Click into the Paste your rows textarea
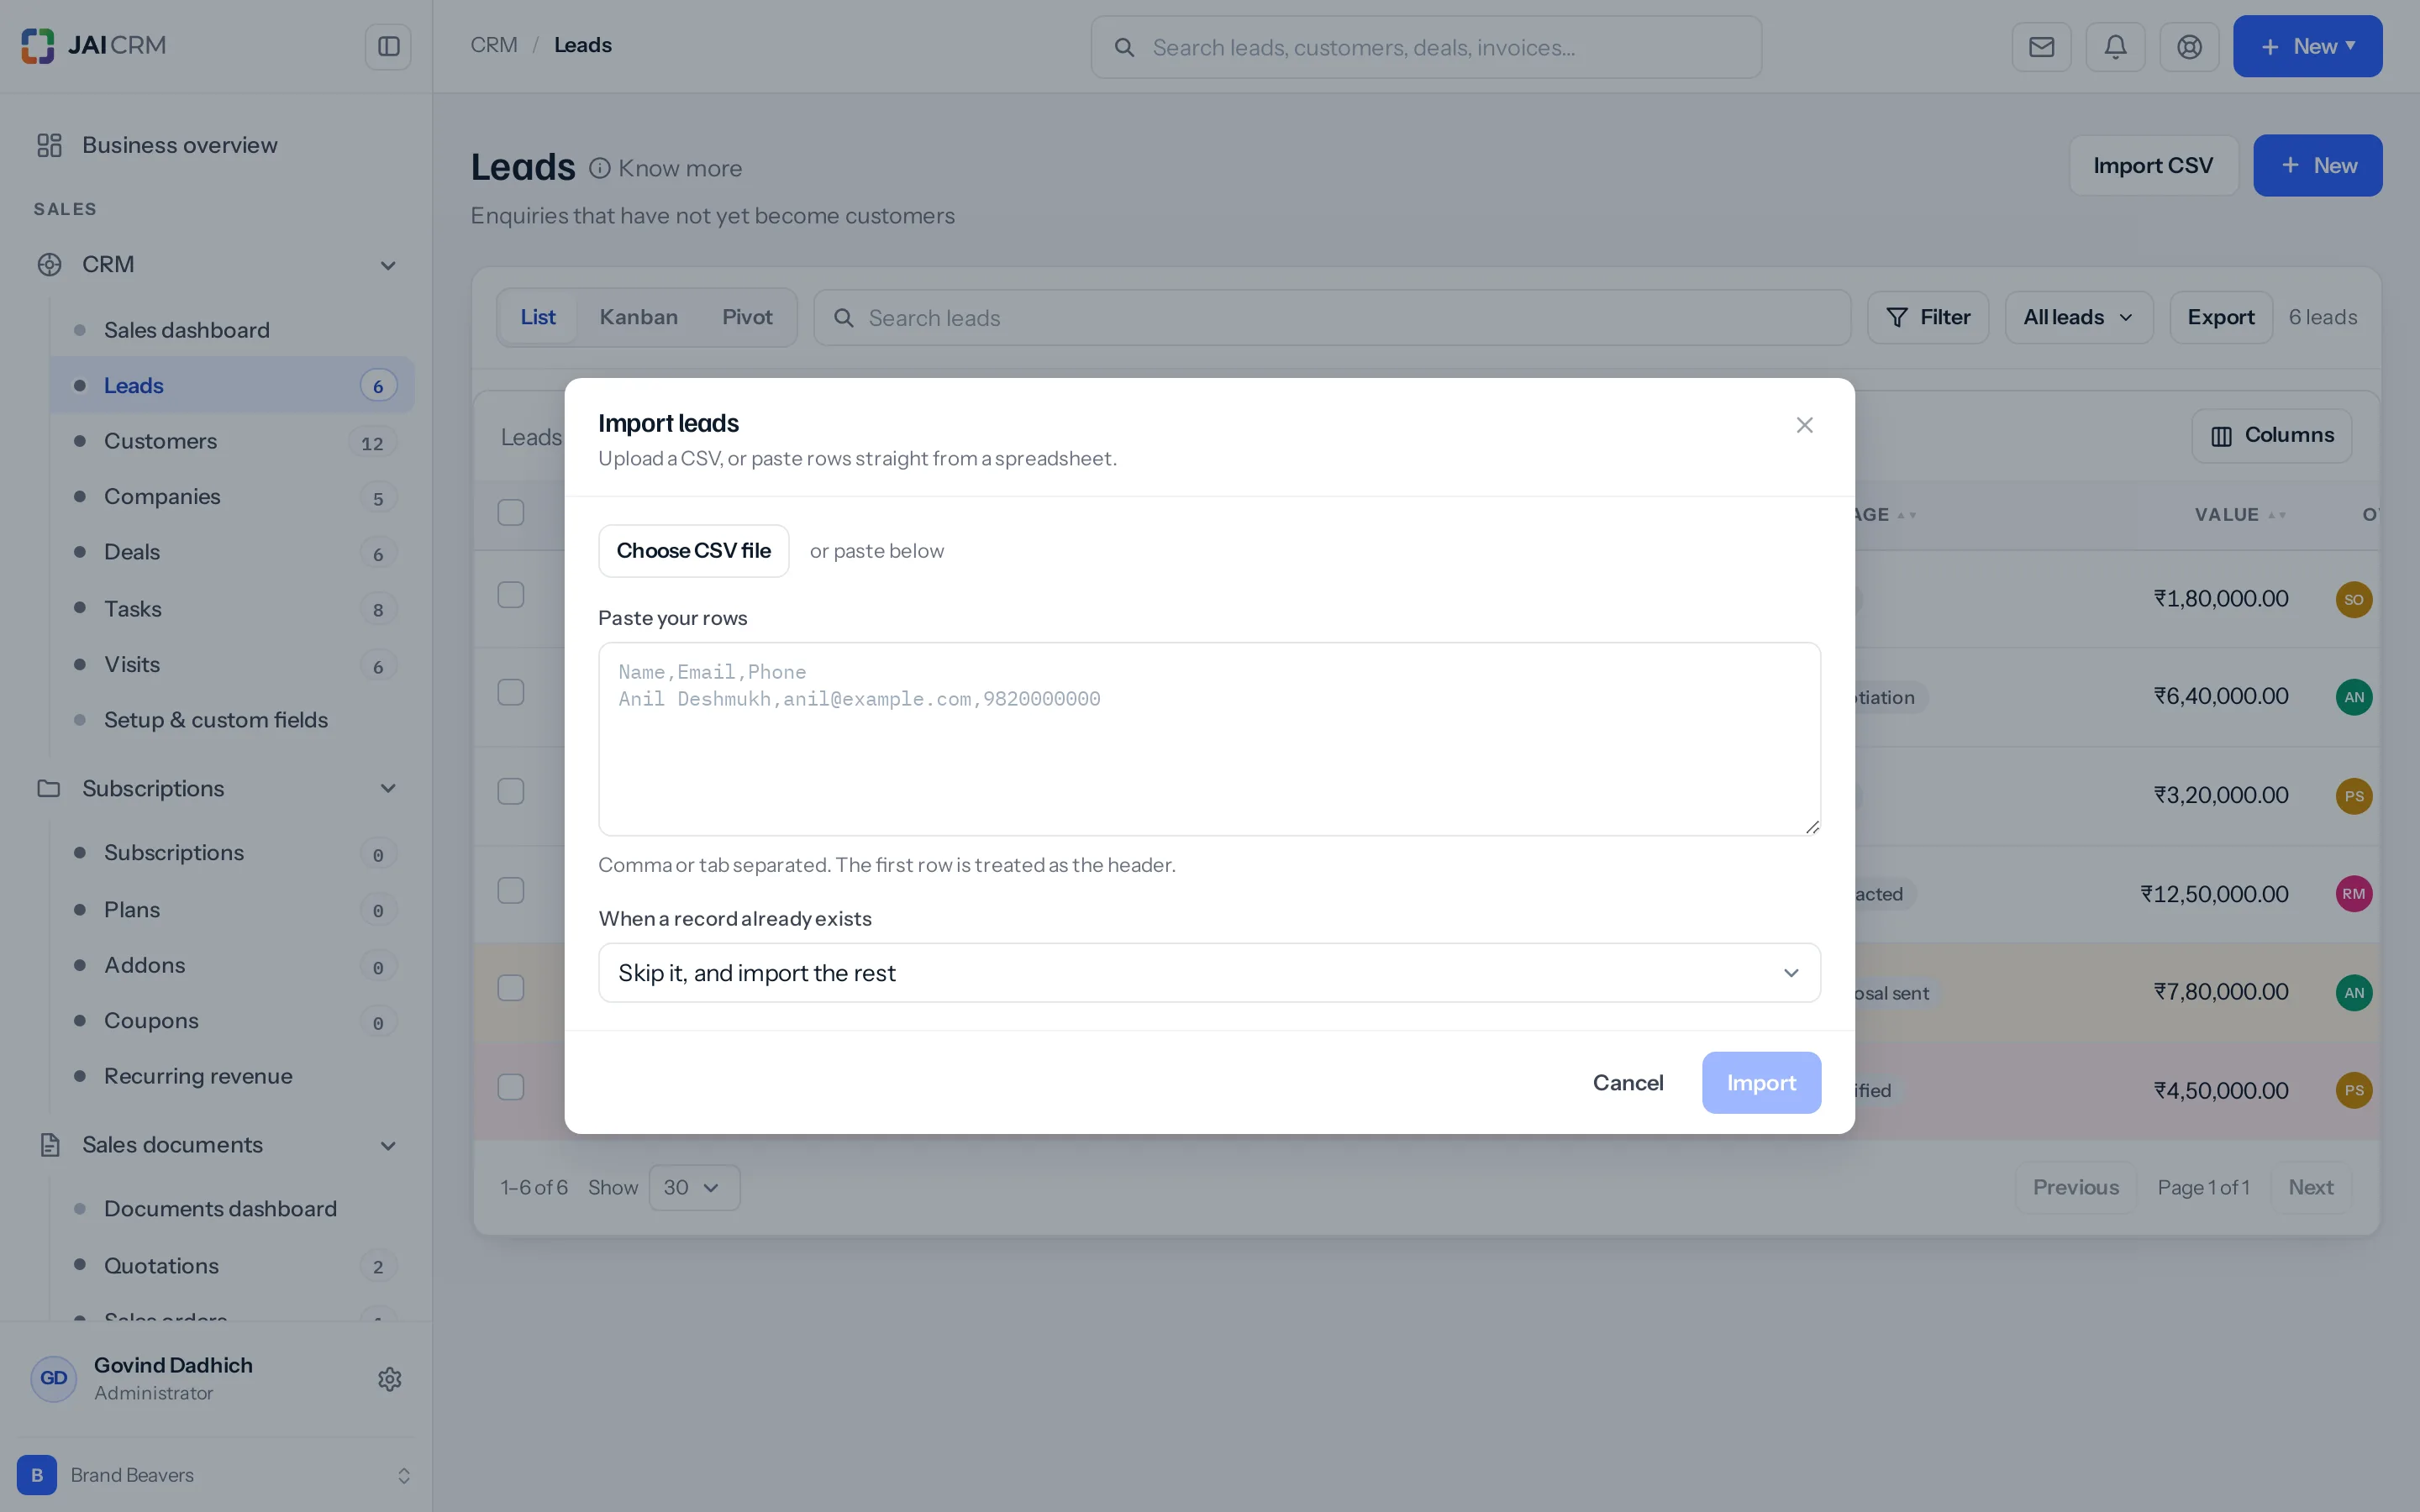This screenshot has height=1512, width=2420. (x=1209, y=739)
